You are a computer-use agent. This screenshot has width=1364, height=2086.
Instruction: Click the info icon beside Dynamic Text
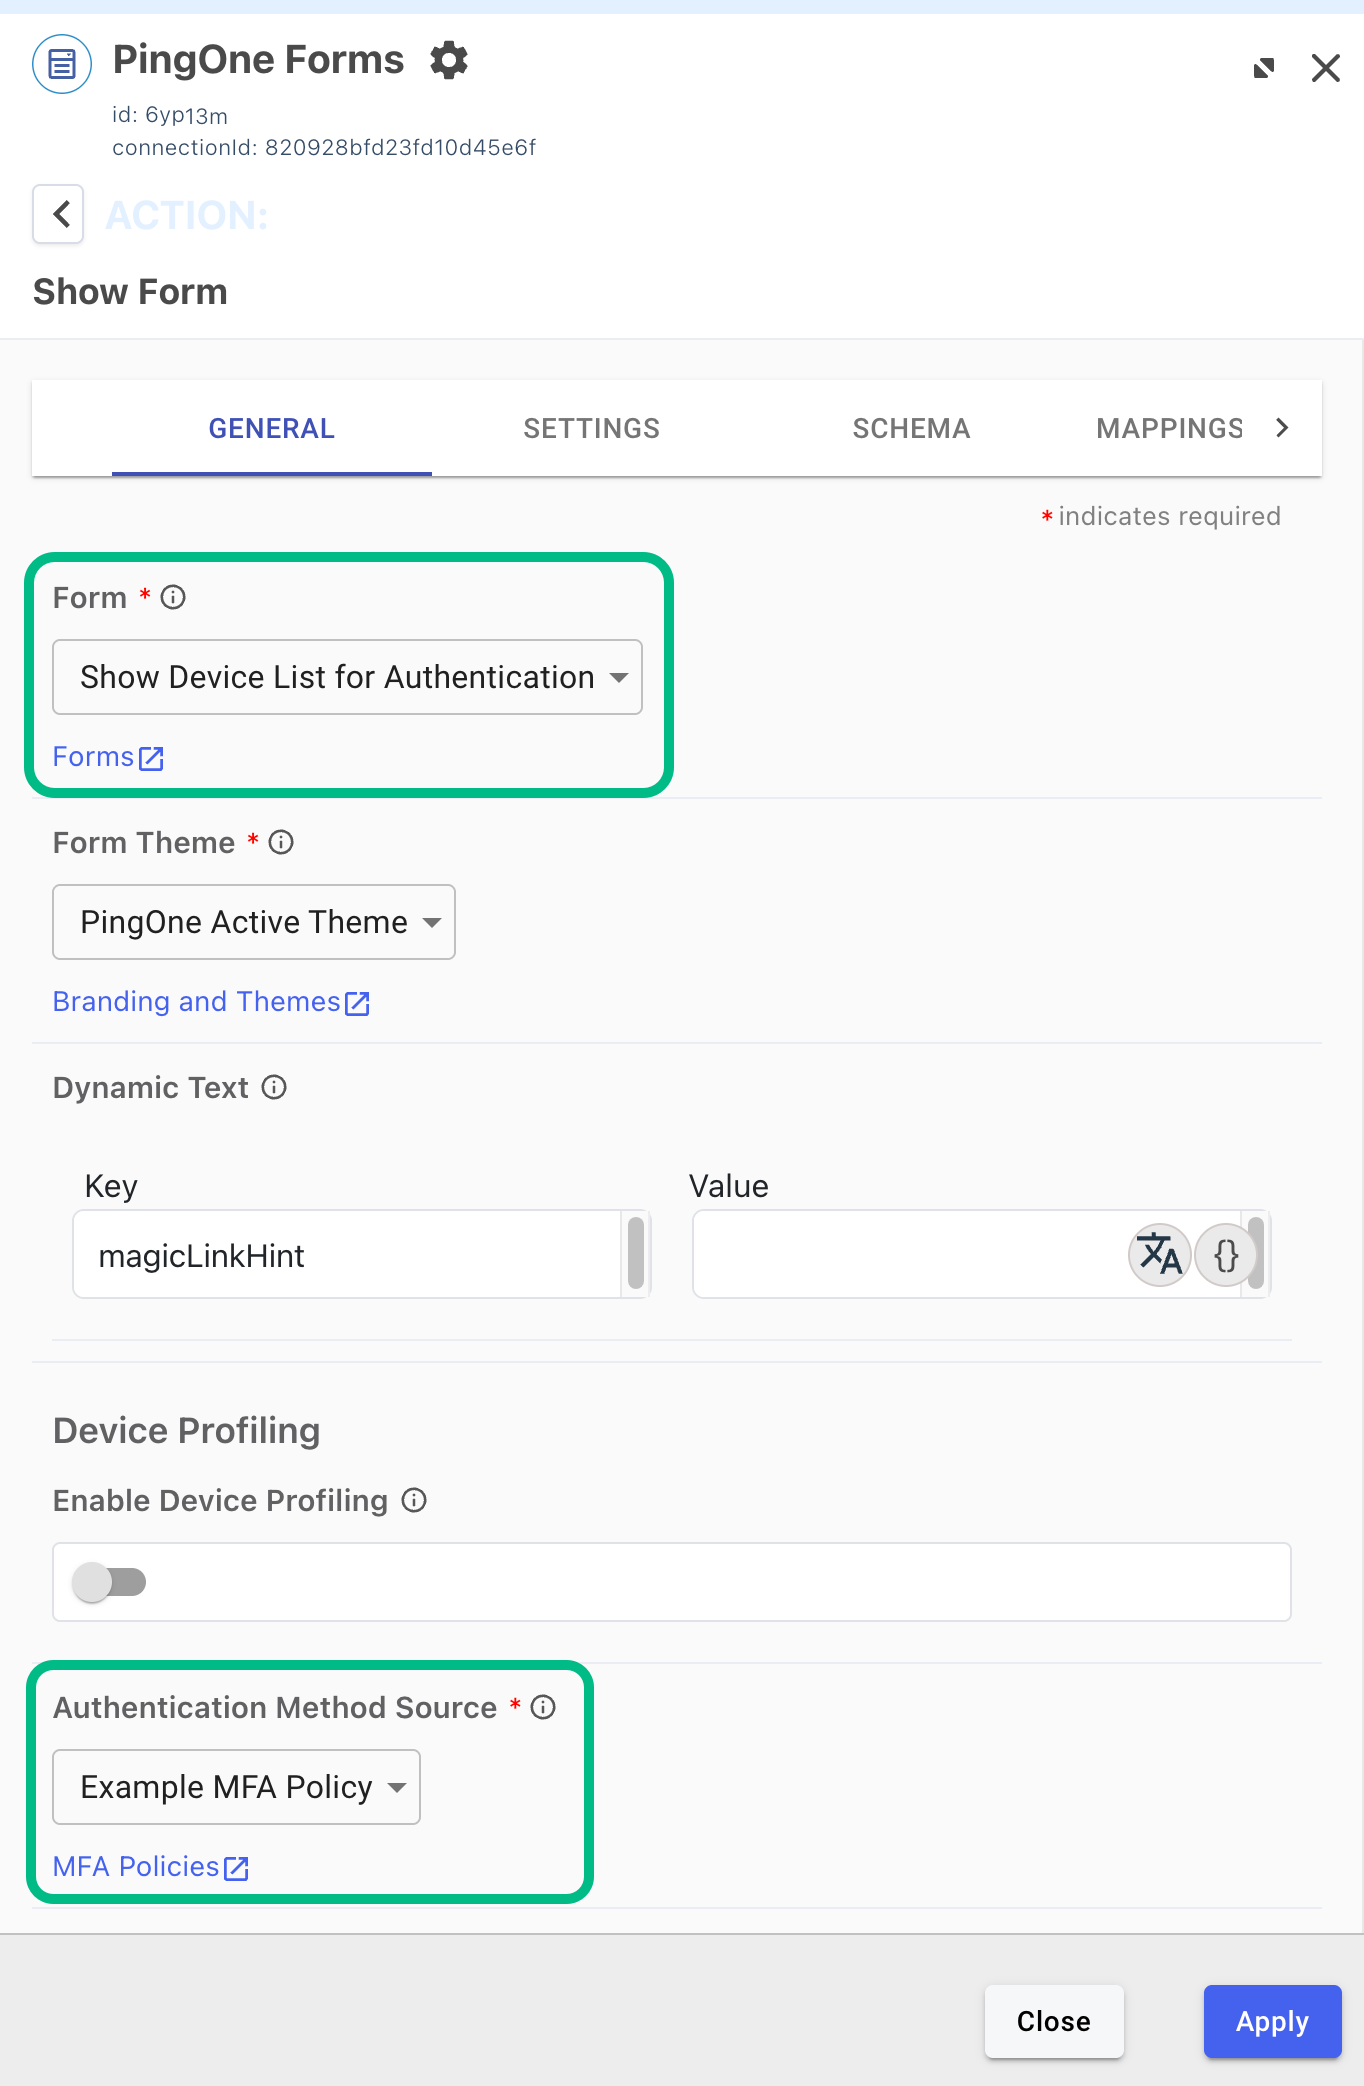click(x=273, y=1087)
